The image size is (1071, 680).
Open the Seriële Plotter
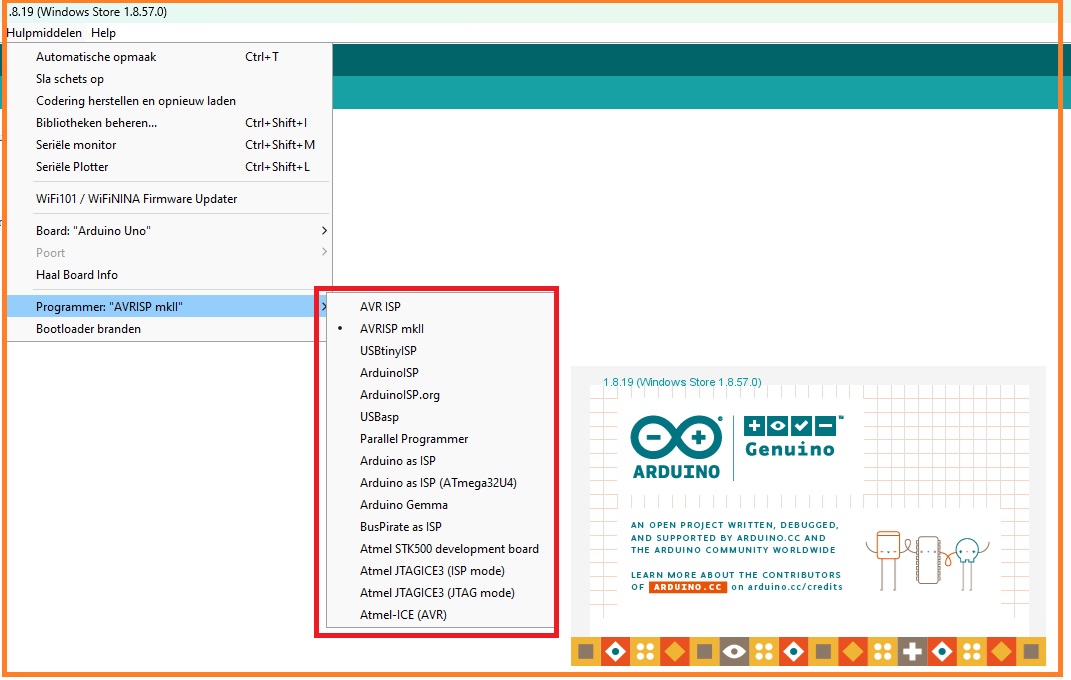tap(169, 167)
